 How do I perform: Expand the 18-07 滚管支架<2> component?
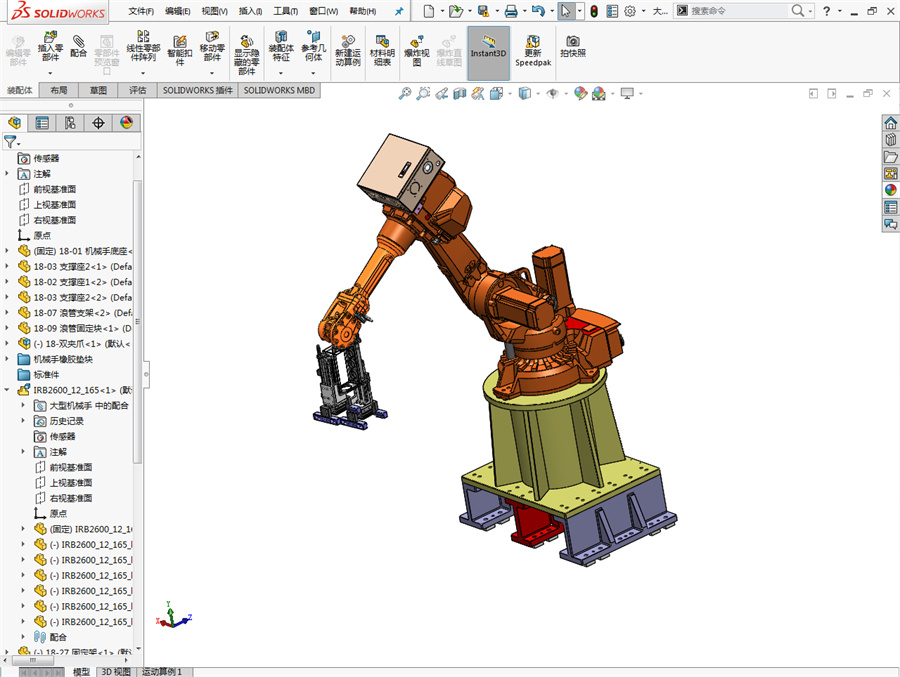point(9,313)
